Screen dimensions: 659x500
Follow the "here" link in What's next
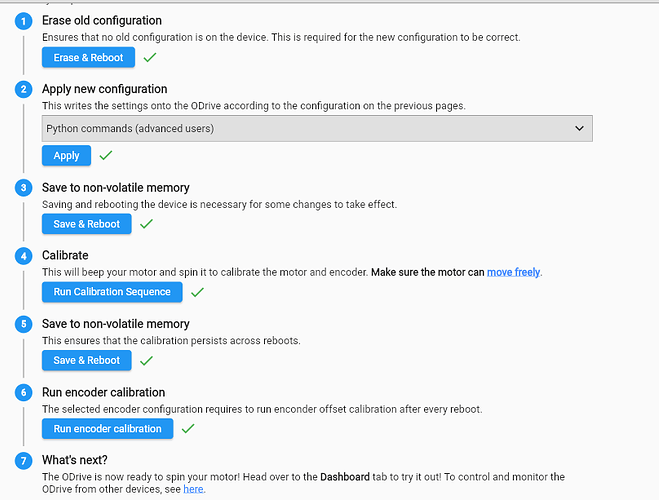point(193,490)
